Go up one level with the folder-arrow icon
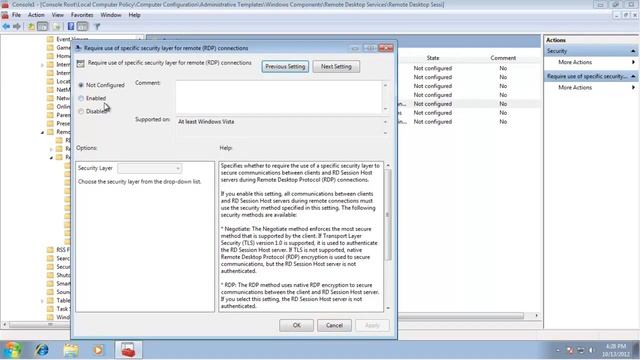640x360 pixels. point(31,27)
